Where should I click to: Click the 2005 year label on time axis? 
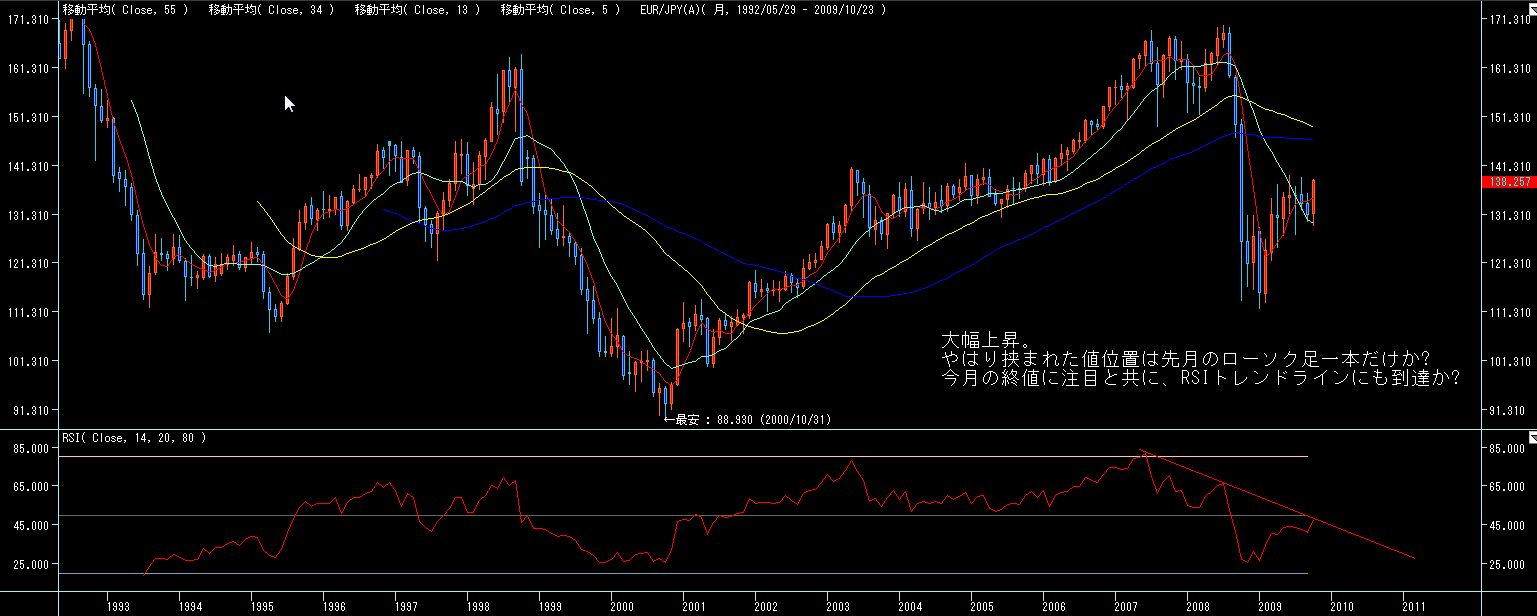click(x=982, y=606)
